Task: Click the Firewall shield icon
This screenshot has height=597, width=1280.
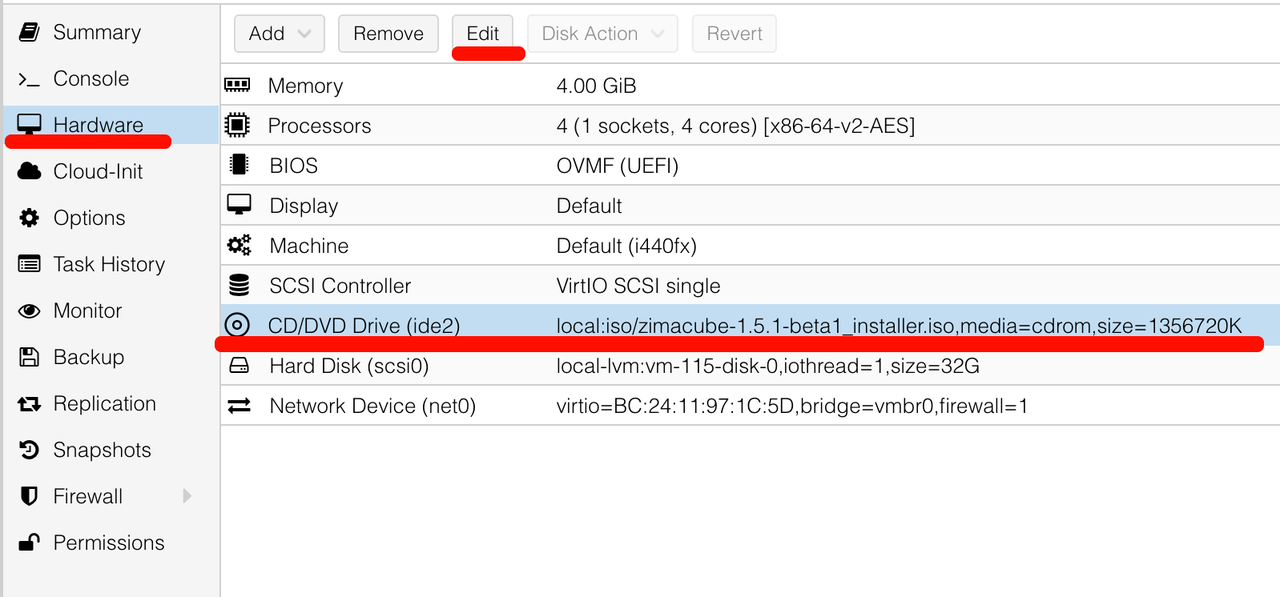Action: [29, 496]
